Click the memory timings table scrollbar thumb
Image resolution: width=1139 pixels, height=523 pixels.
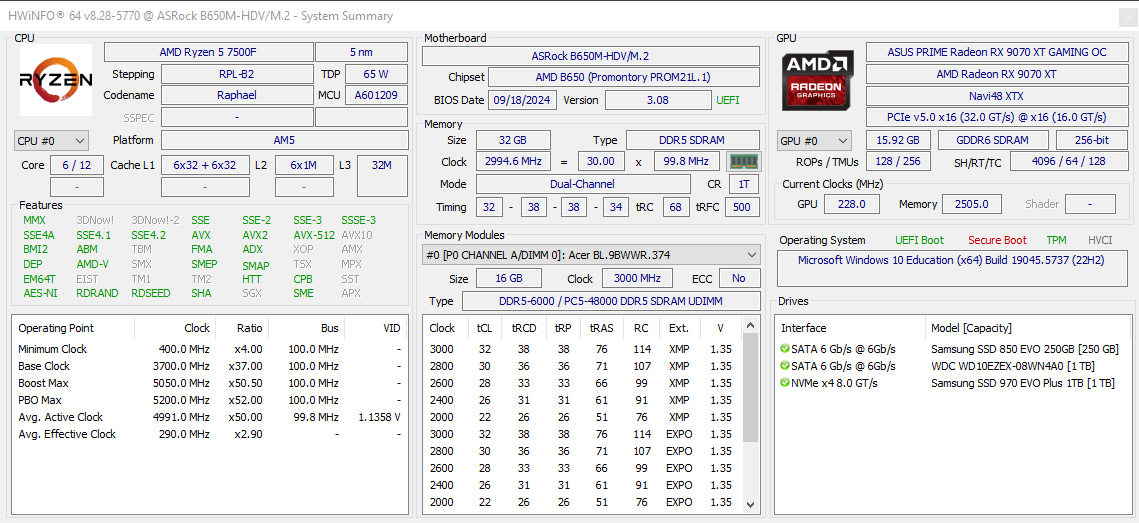751,387
